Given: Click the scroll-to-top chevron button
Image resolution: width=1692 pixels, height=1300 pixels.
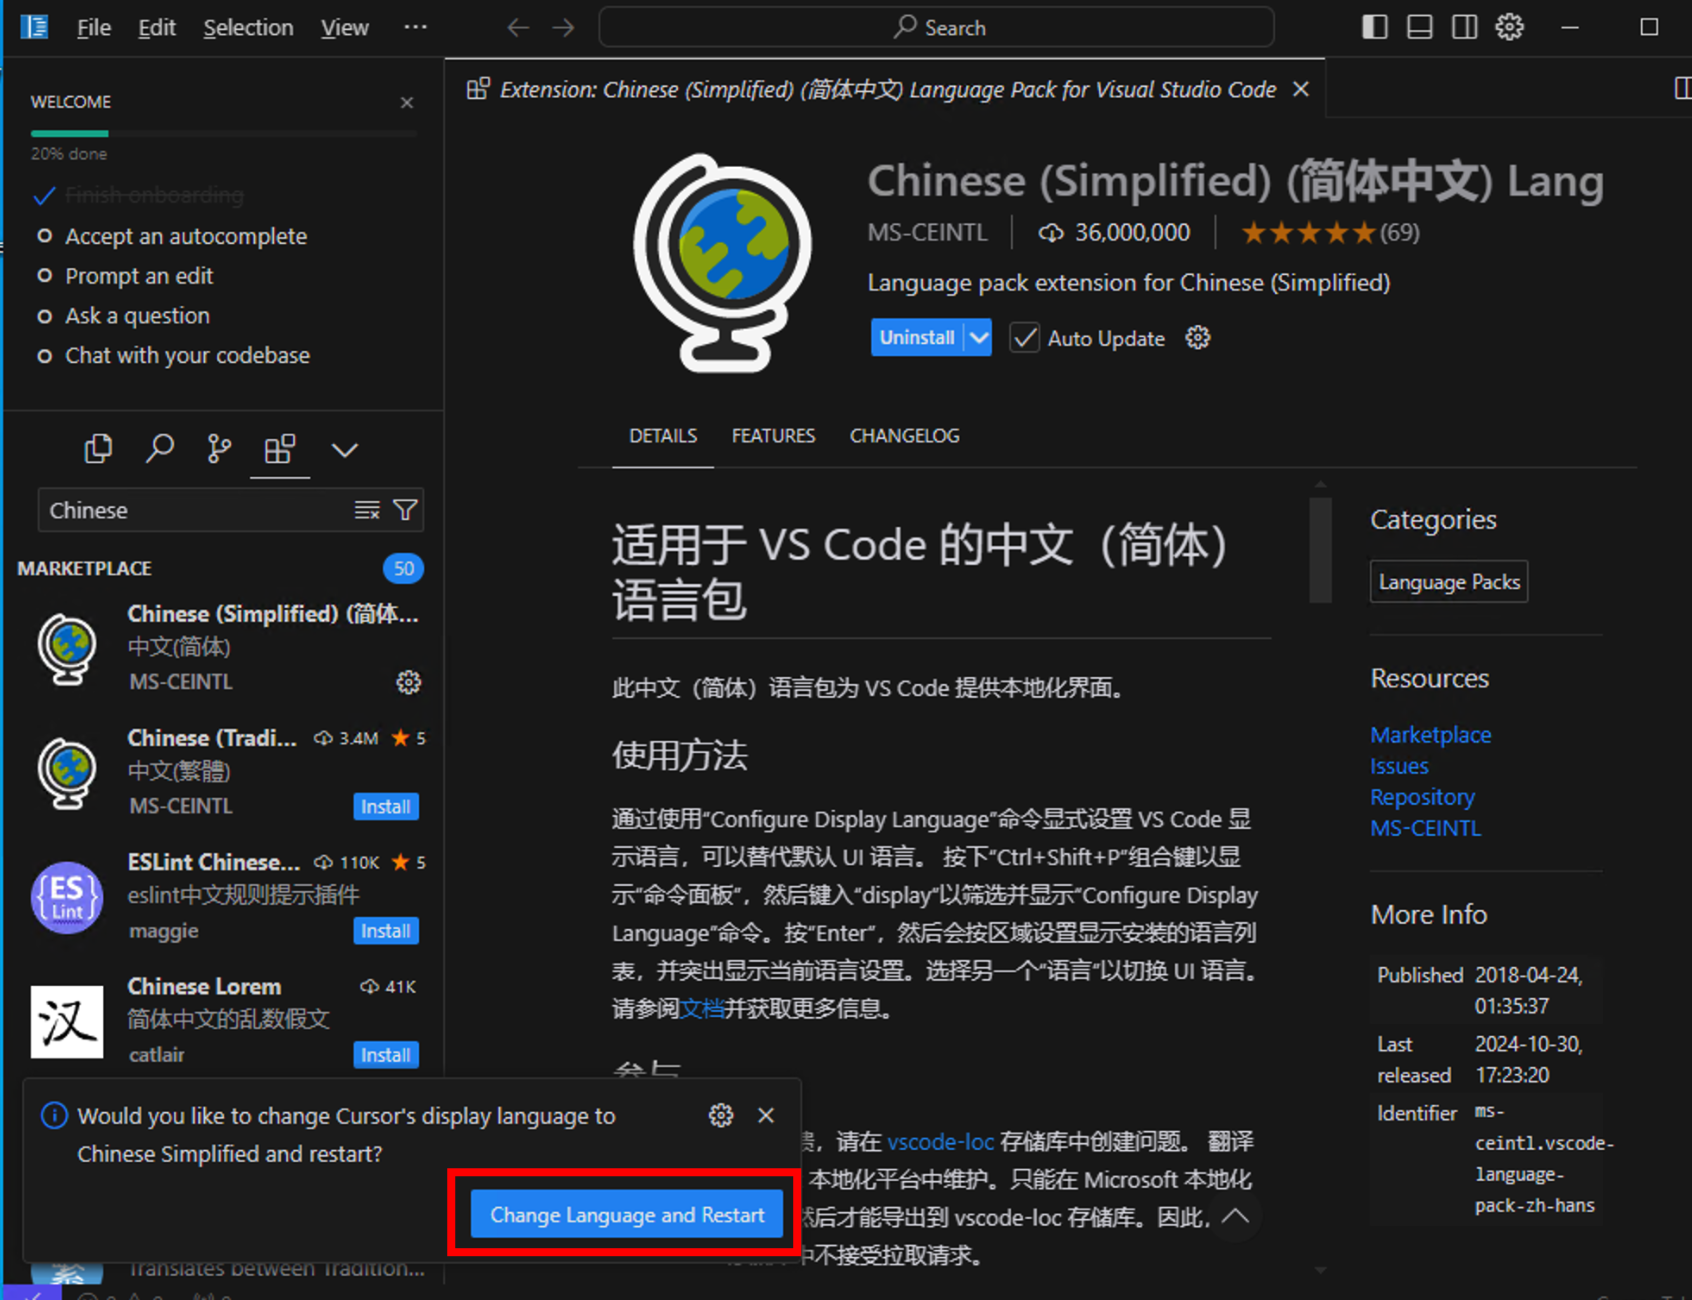Looking at the screenshot, I should [x=1235, y=1216].
